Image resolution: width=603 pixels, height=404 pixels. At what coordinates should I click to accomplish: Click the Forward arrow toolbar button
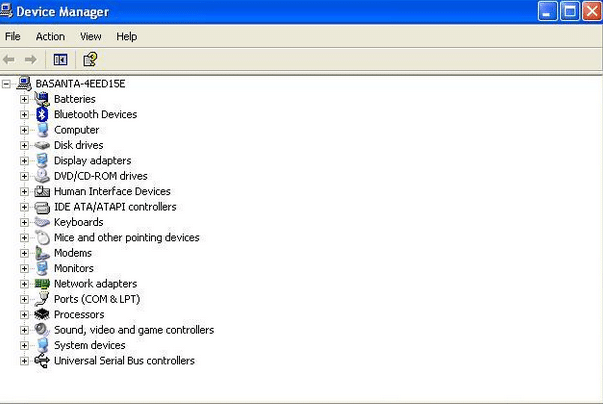30,60
